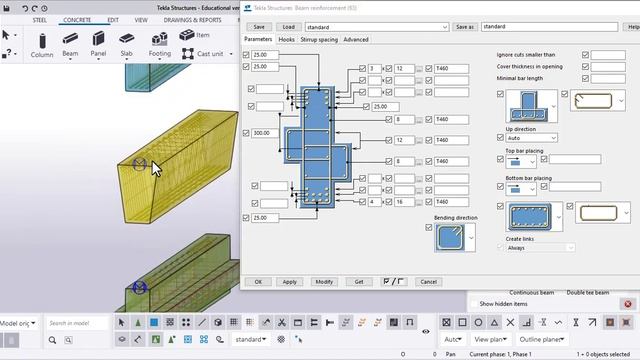Select the Panel tool in ribbon

[x=98, y=45]
